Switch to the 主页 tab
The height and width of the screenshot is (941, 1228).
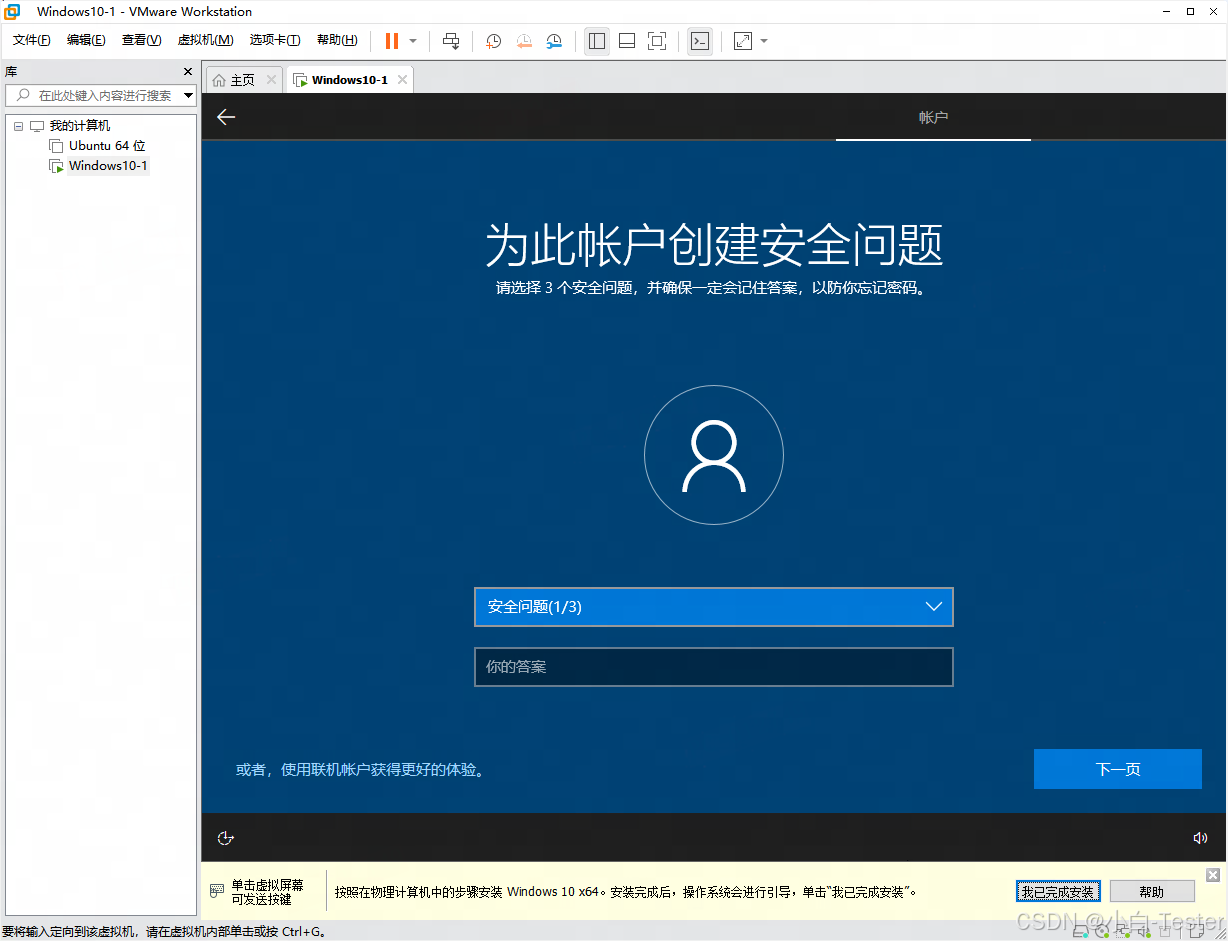coord(243,80)
